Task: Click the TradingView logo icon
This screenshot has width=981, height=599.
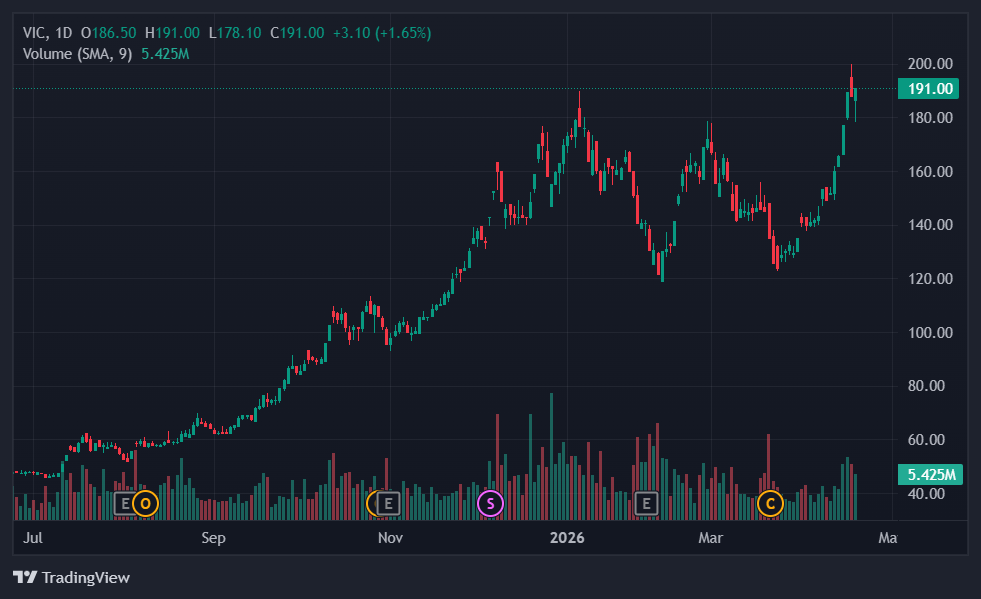Action: (25, 577)
